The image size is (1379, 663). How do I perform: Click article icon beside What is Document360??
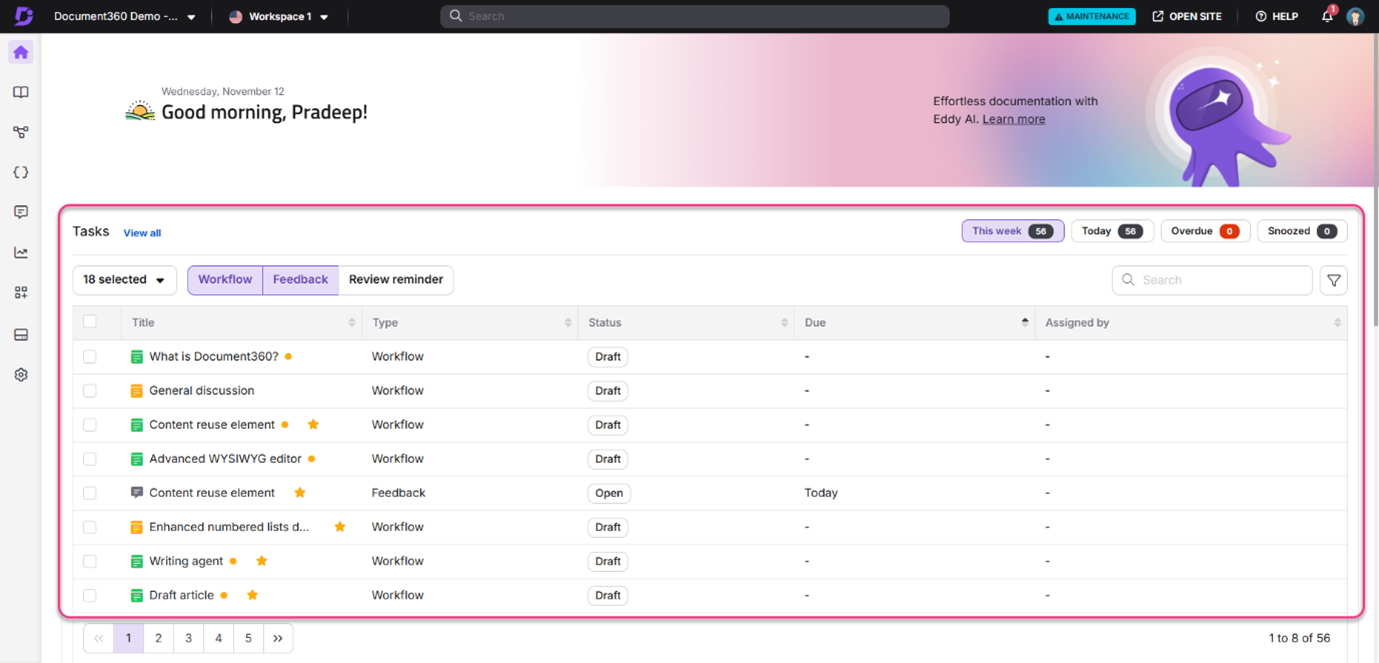point(137,357)
